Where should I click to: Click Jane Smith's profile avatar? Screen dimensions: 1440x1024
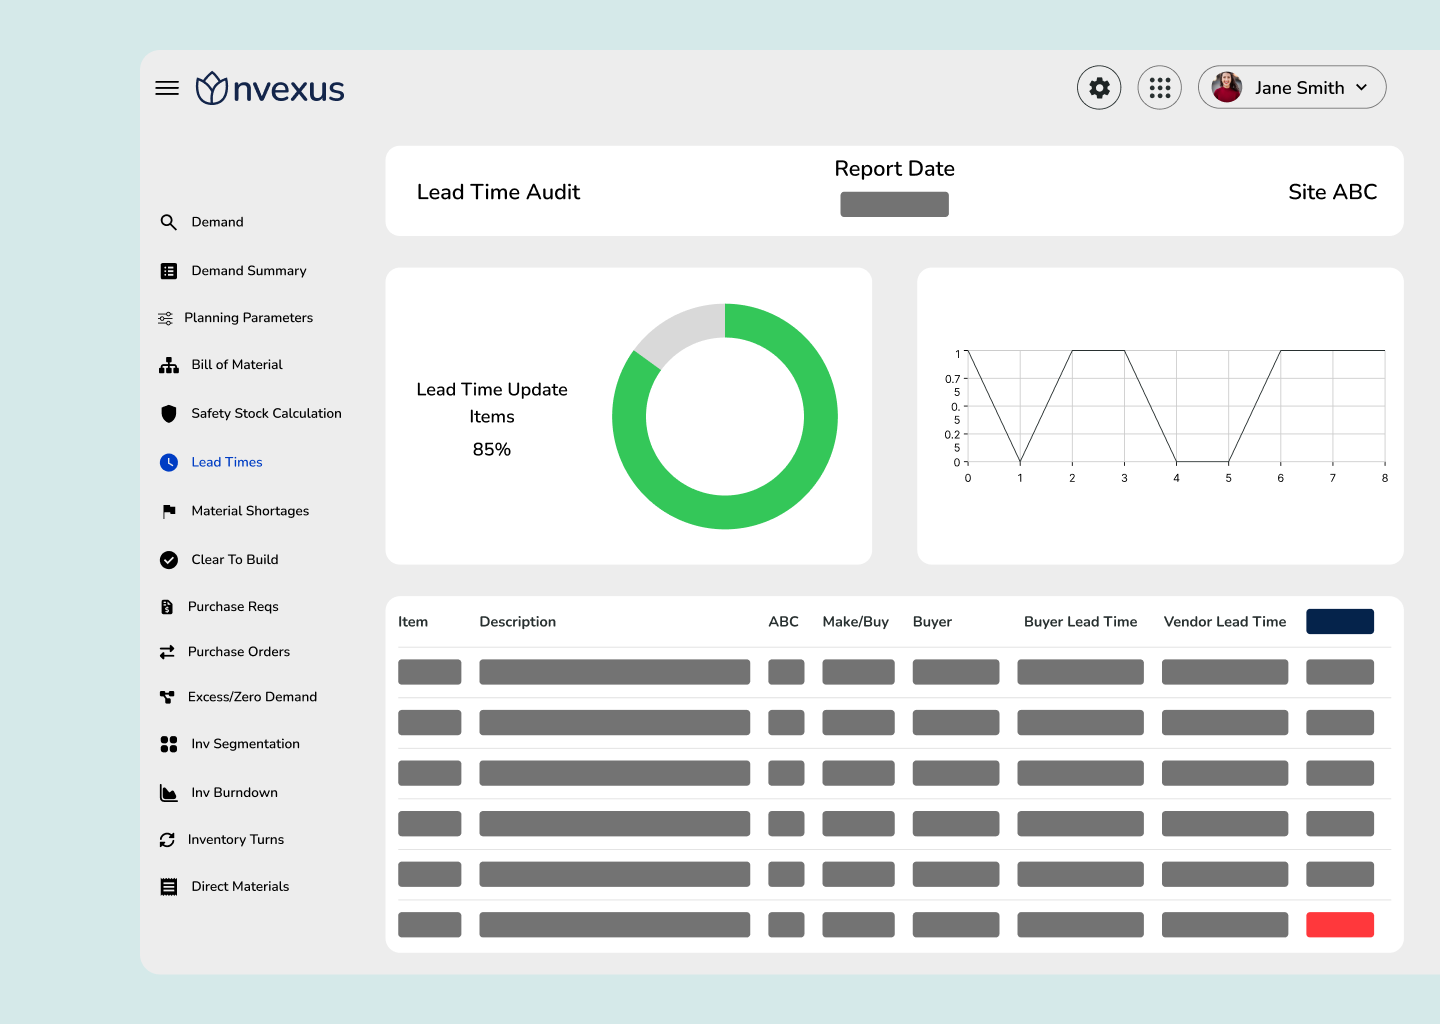(1227, 88)
